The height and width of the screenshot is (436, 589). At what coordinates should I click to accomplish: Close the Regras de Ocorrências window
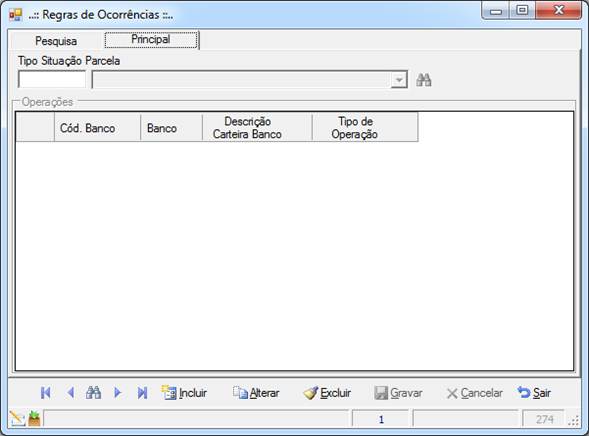click(x=559, y=11)
